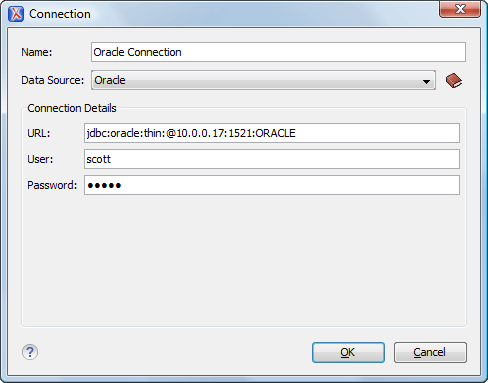The width and height of the screenshot is (488, 383).
Task: Focus the masked Password field
Action: (272, 185)
